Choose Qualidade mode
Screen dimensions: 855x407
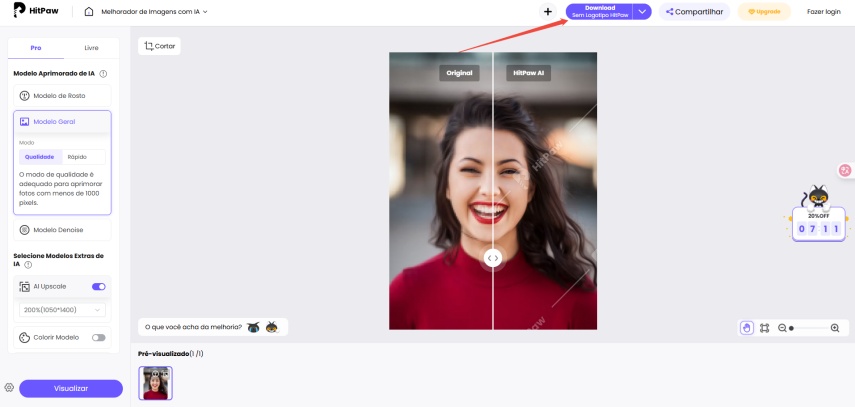click(39, 157)
